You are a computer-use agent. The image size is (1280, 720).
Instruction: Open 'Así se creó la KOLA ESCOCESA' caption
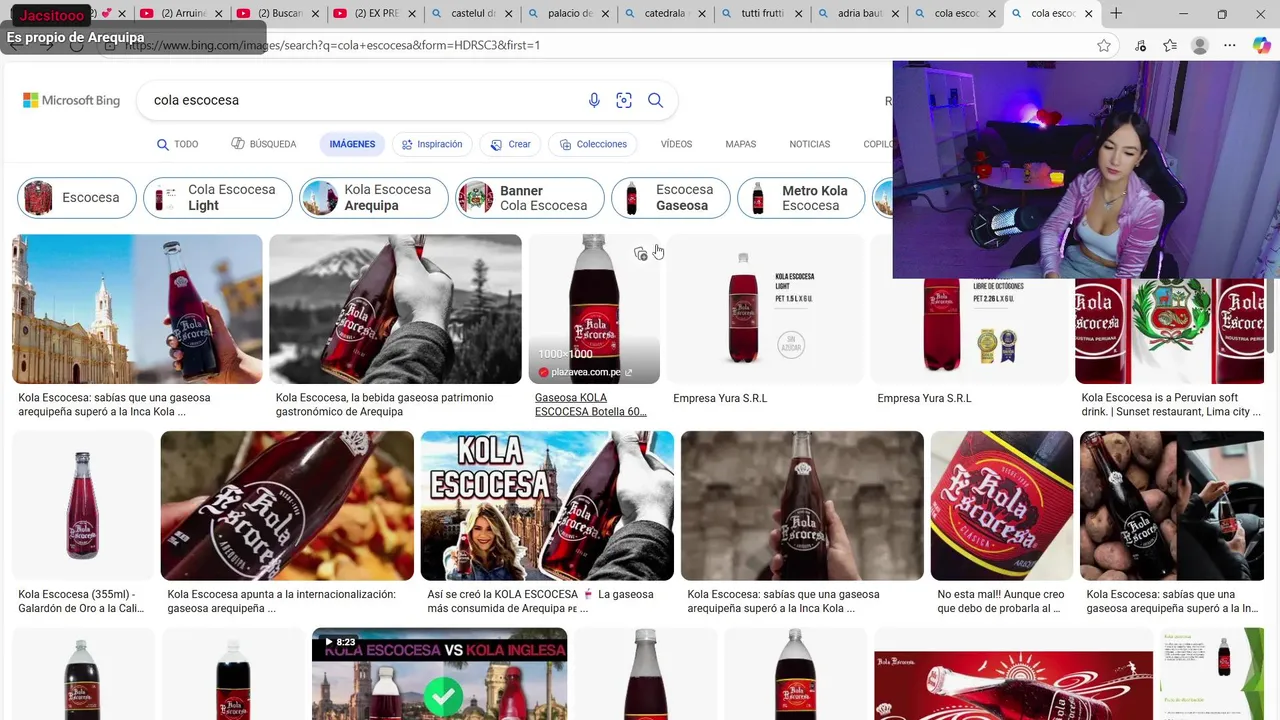[x=540, y=601]
